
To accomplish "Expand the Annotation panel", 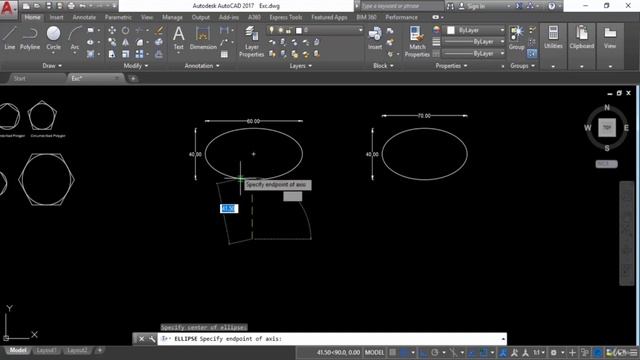I will (x=202, y=66).
